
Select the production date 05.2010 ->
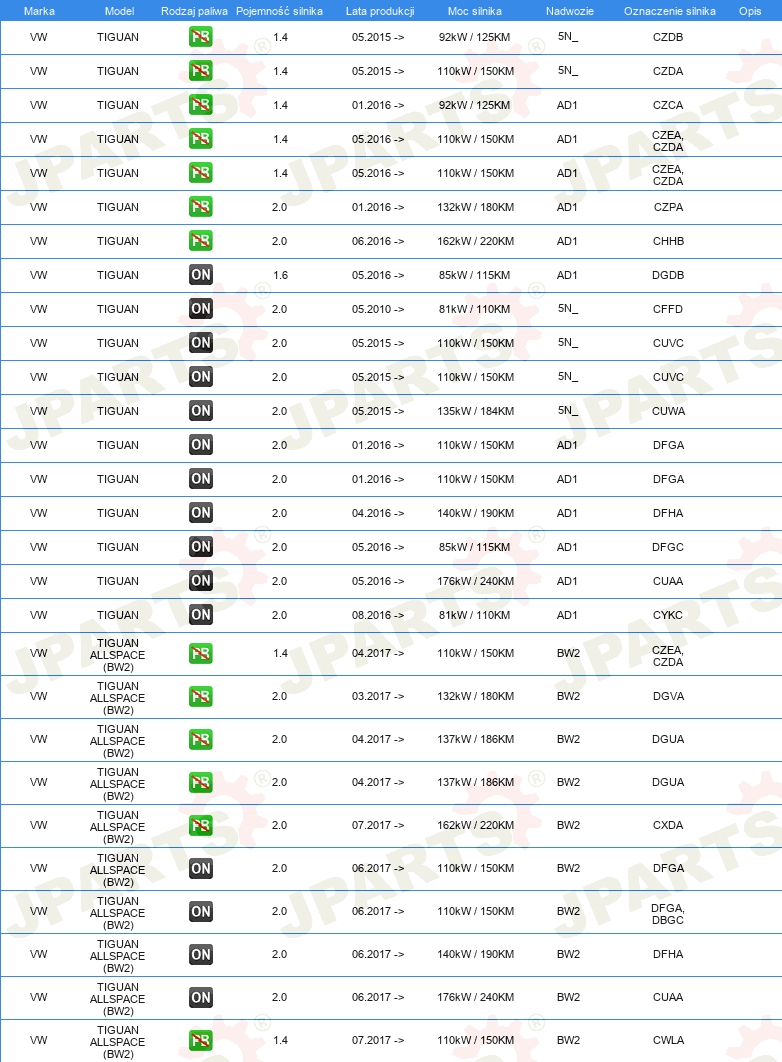(x=378, y=309)
